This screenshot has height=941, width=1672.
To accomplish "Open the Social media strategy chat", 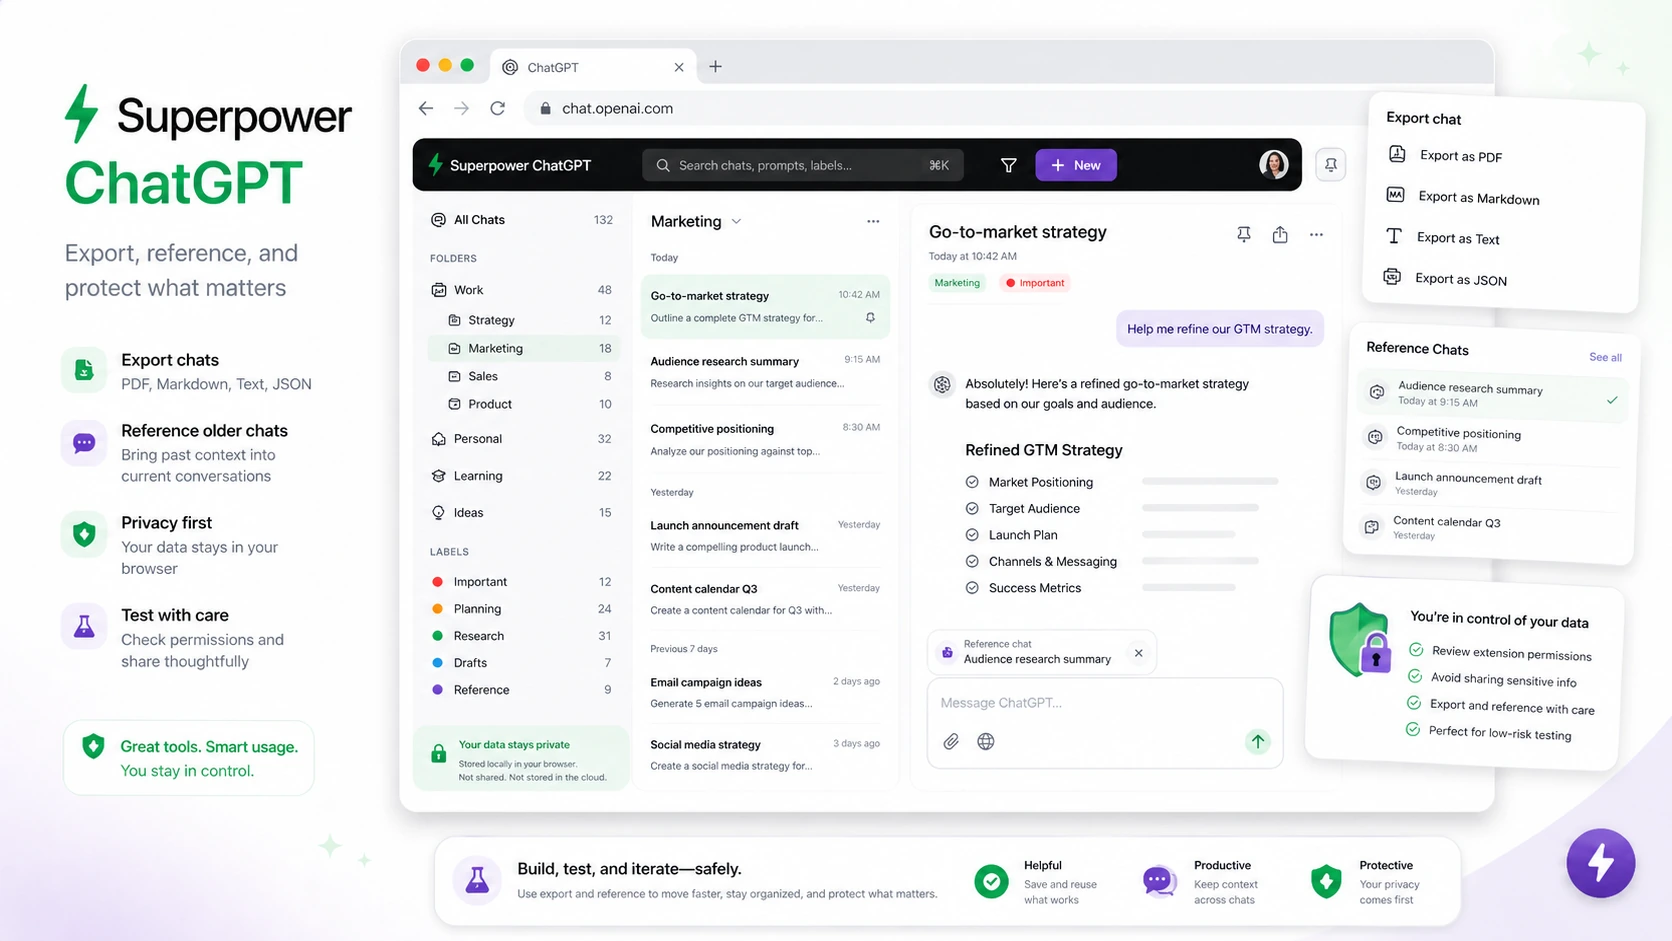I will pyautogui.click(x=765, y=755).
